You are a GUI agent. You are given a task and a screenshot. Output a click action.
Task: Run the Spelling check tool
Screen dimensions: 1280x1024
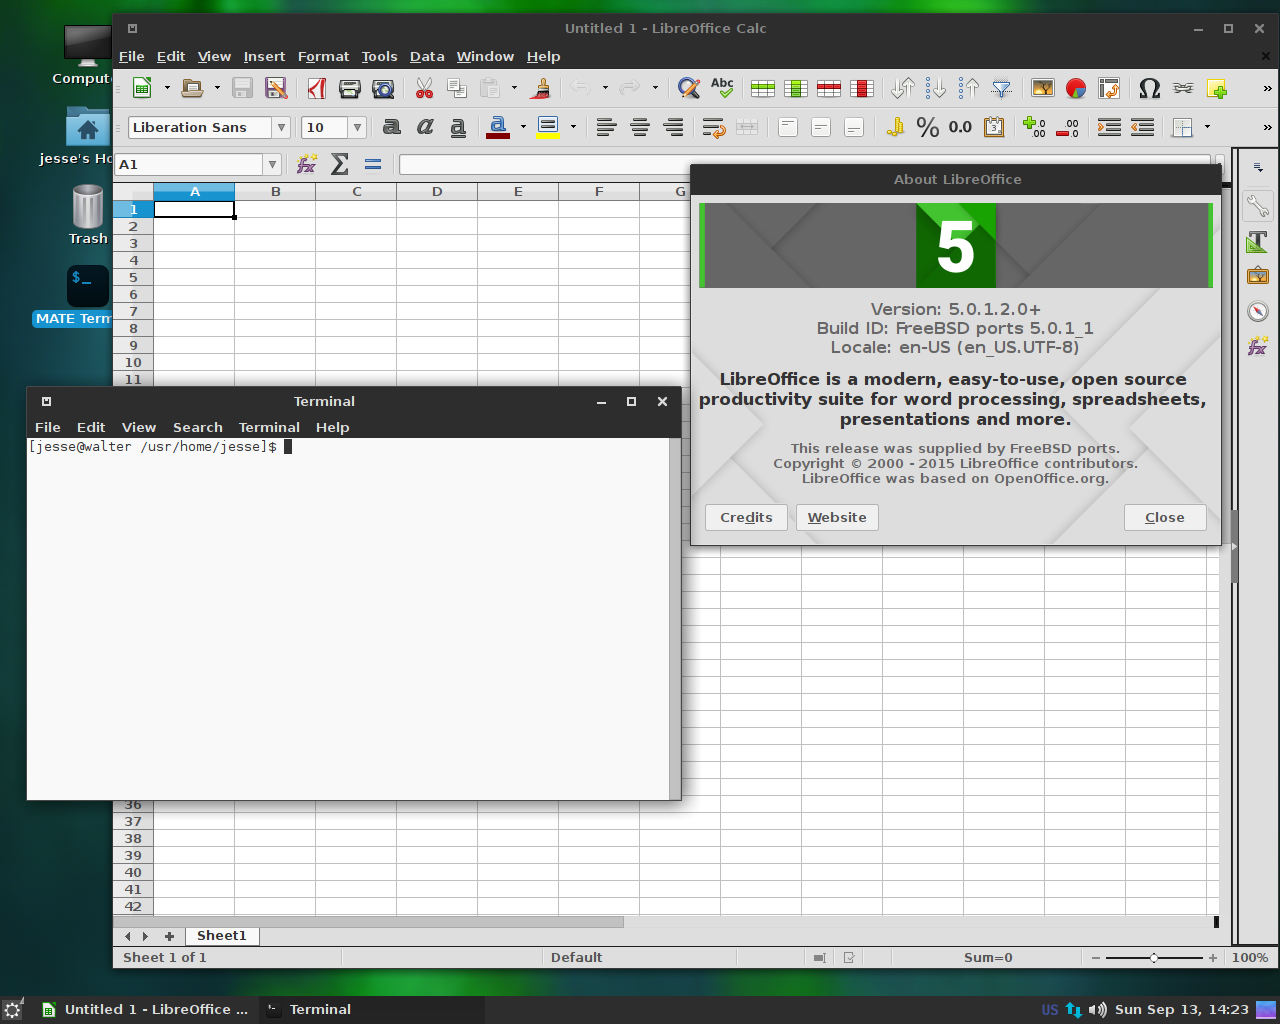722,89
